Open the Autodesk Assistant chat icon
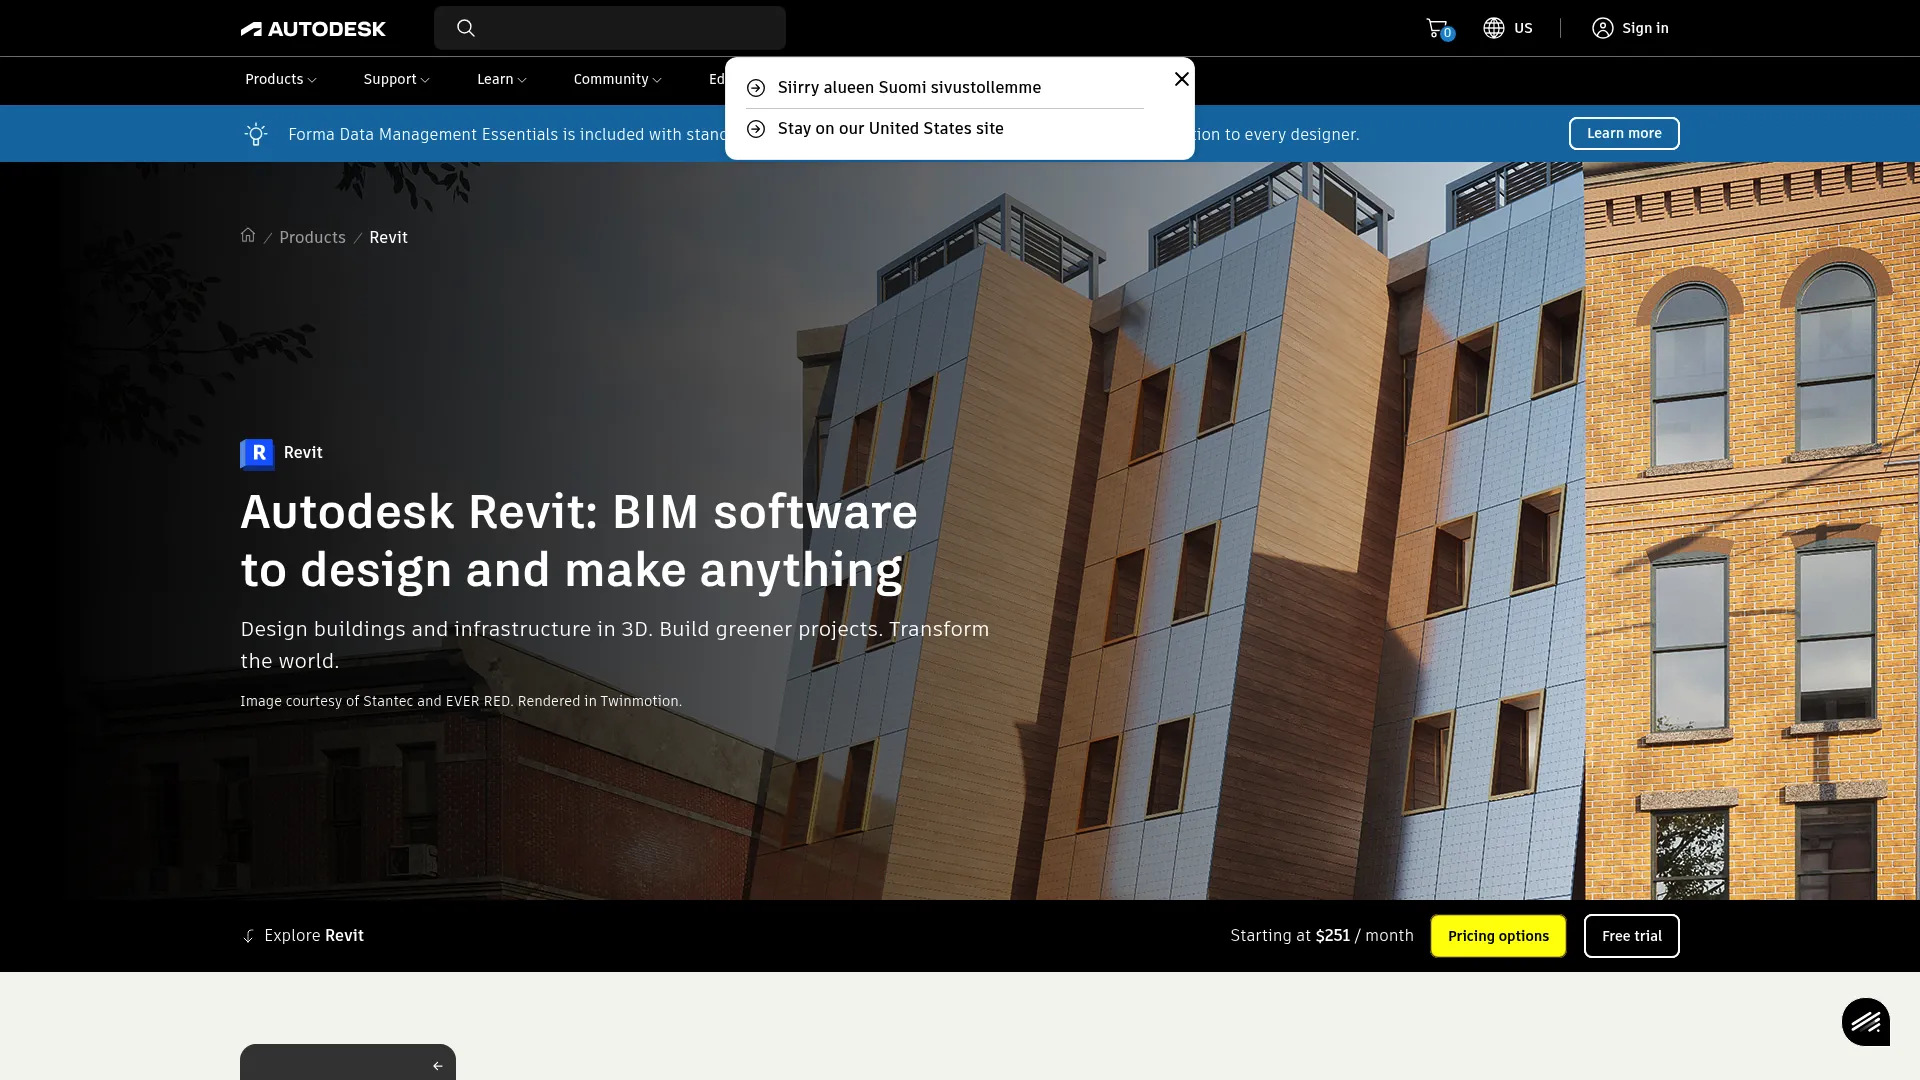The image size is (1920, 1080). click(1866, 1022)
